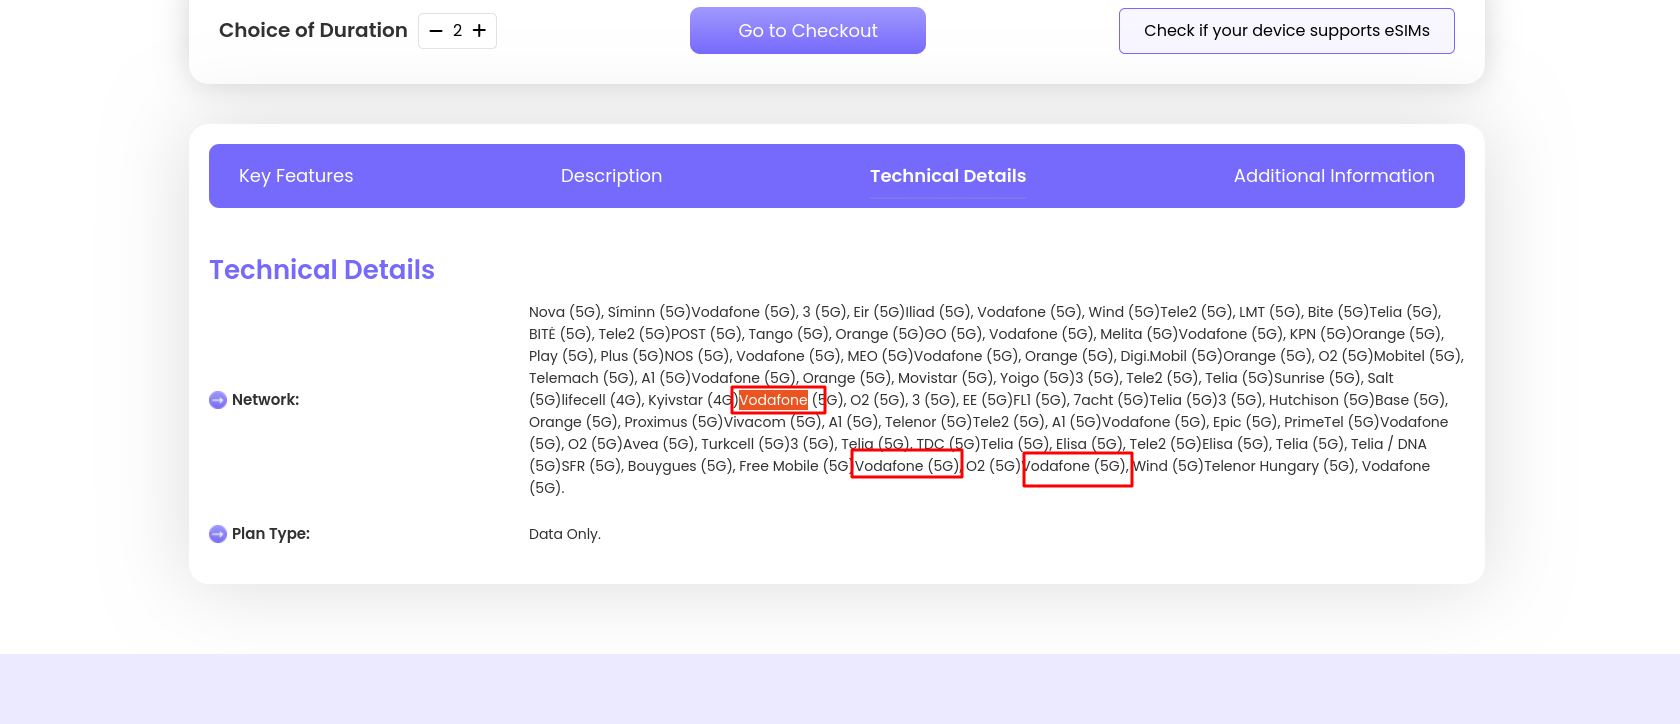Decrease duration with the minus button
1680x724 pixels.
(436, 31)
